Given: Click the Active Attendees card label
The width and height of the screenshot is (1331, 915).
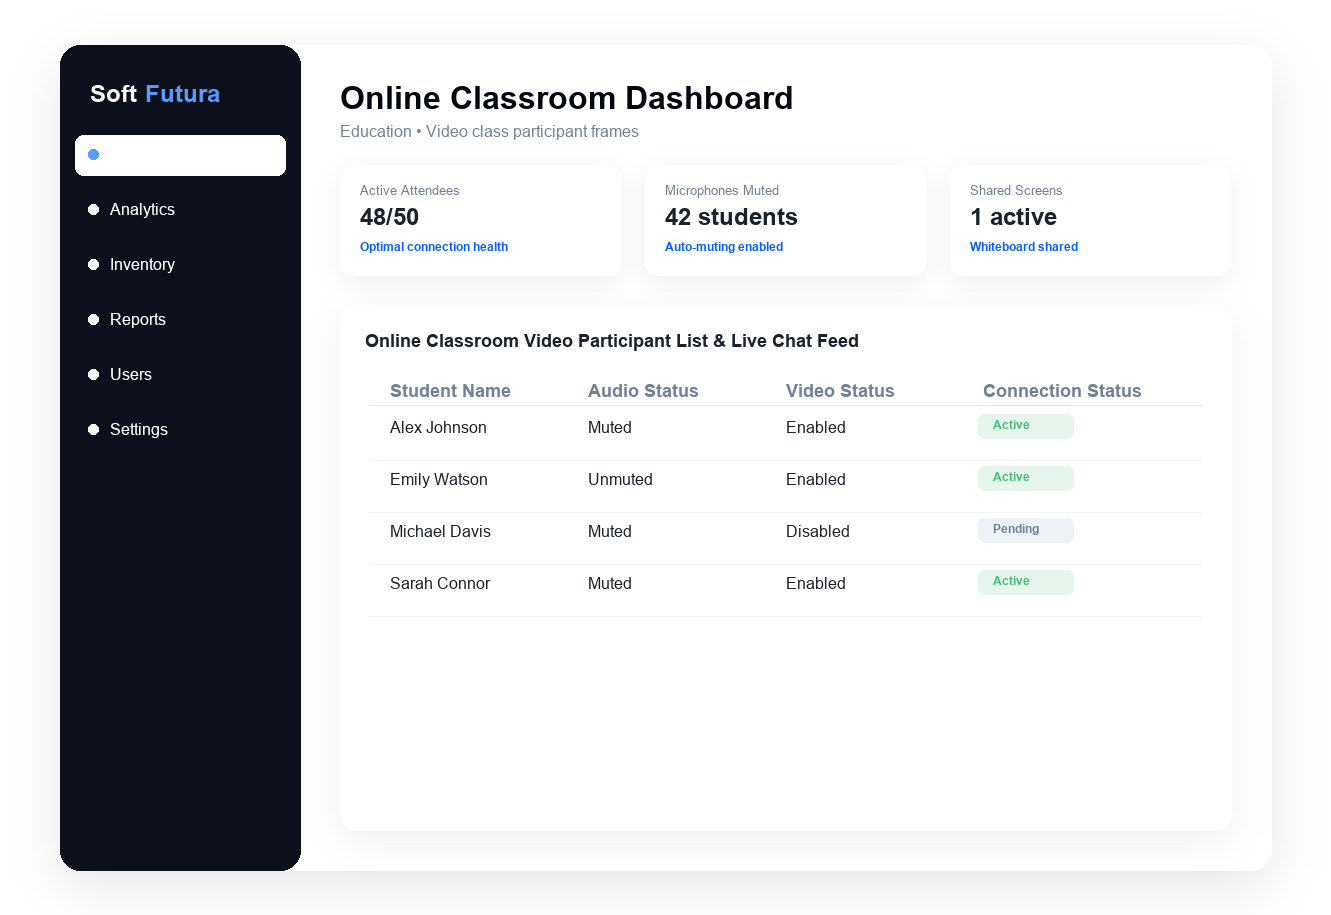Looking at the screenshot, I should click(x=409, y=190).
